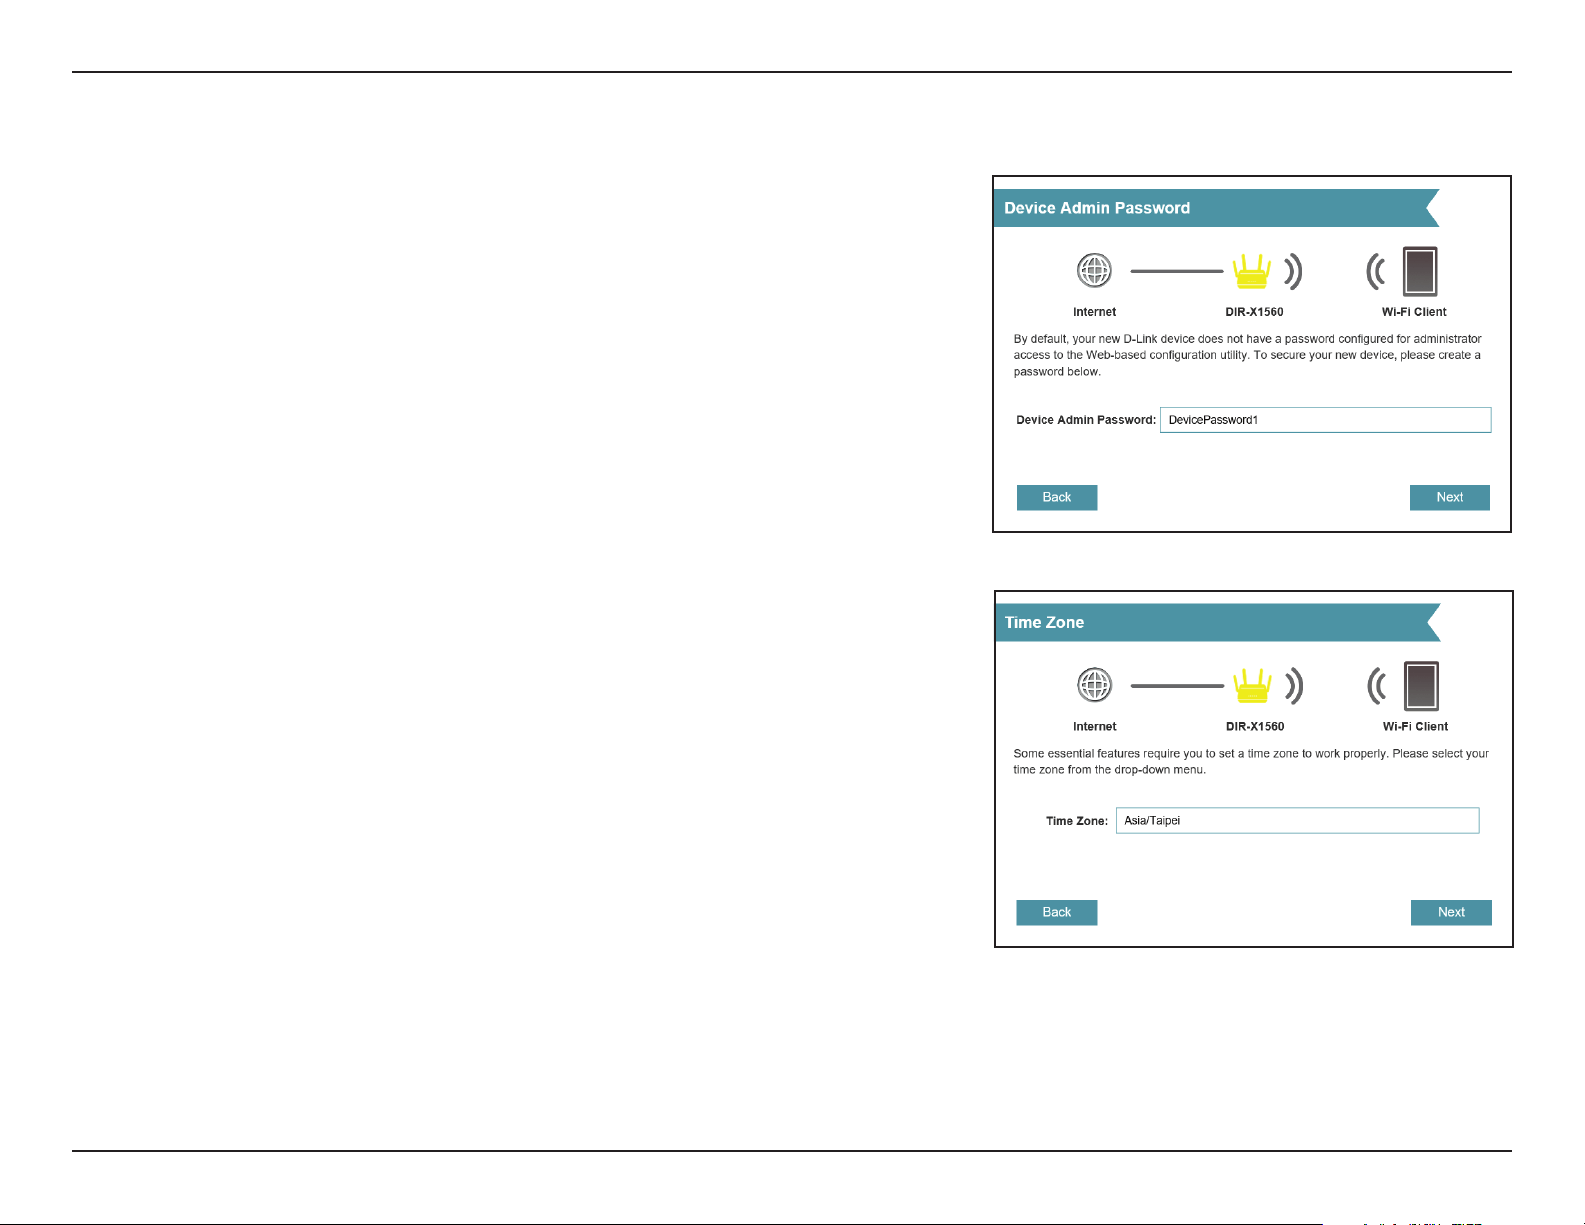Click the "DIR-X1560" label in Time Zone panel

(x=1255, y=727)
